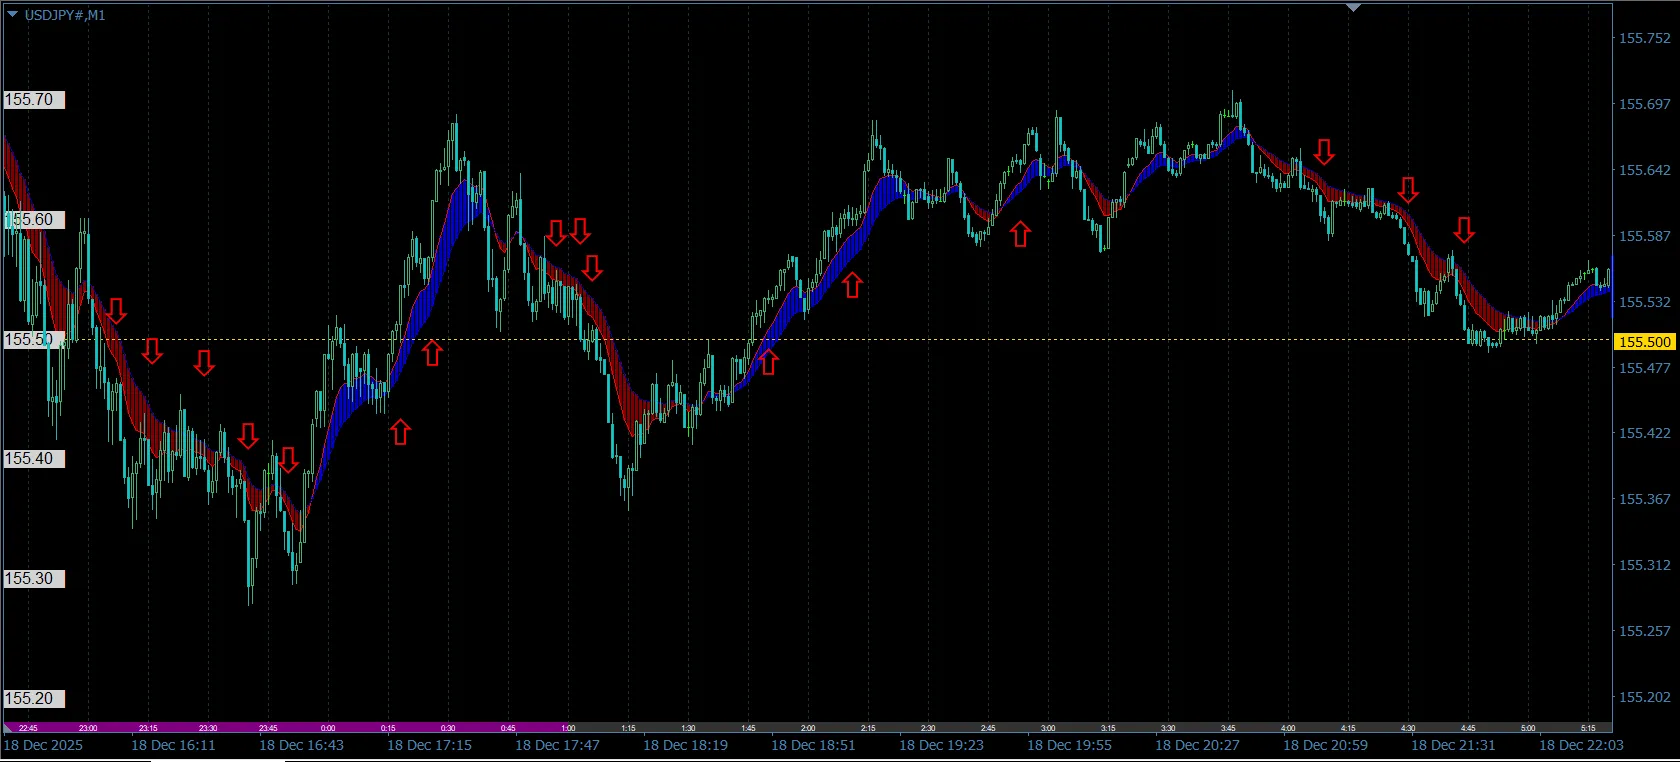Click the red up arrow at 155.42 level
The height and width of the screenshot is (762, 1680).
coord(400,432)
